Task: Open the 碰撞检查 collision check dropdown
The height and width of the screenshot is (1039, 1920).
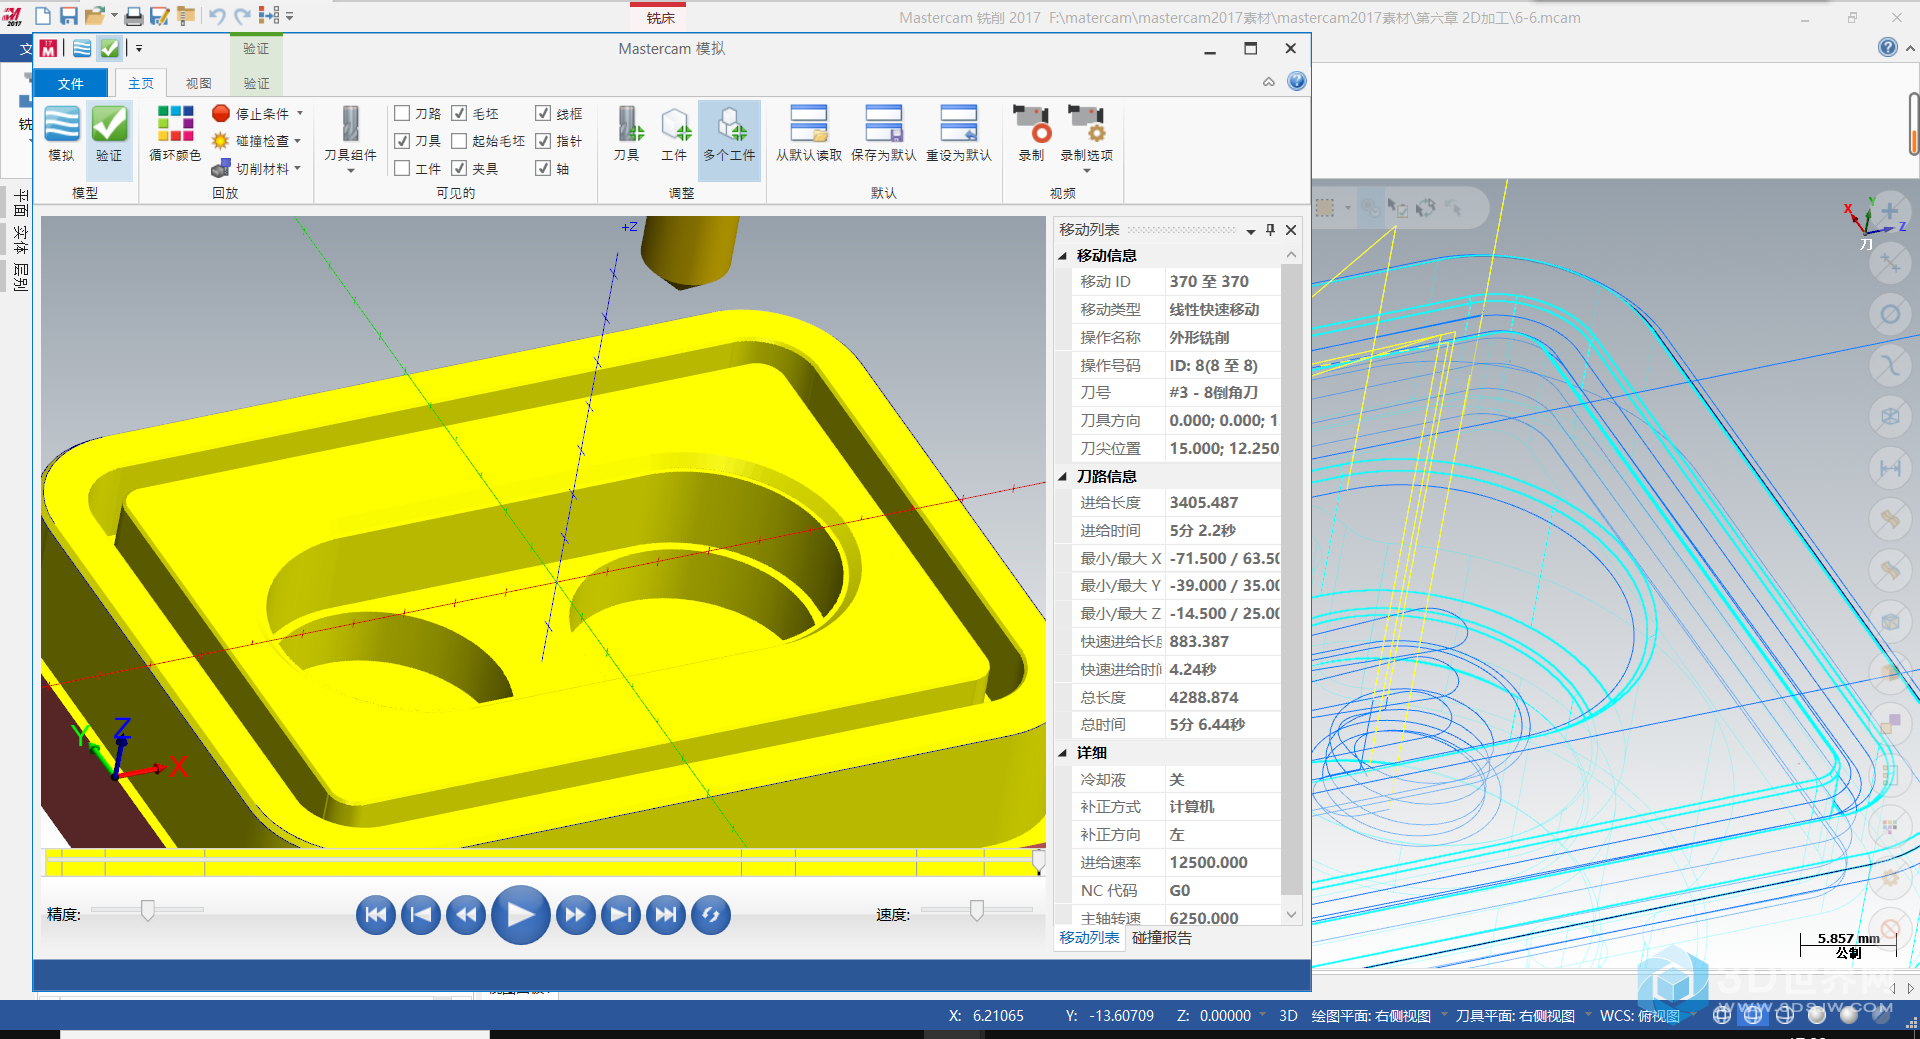Action: pyautogui.click(x=258, y=141)
